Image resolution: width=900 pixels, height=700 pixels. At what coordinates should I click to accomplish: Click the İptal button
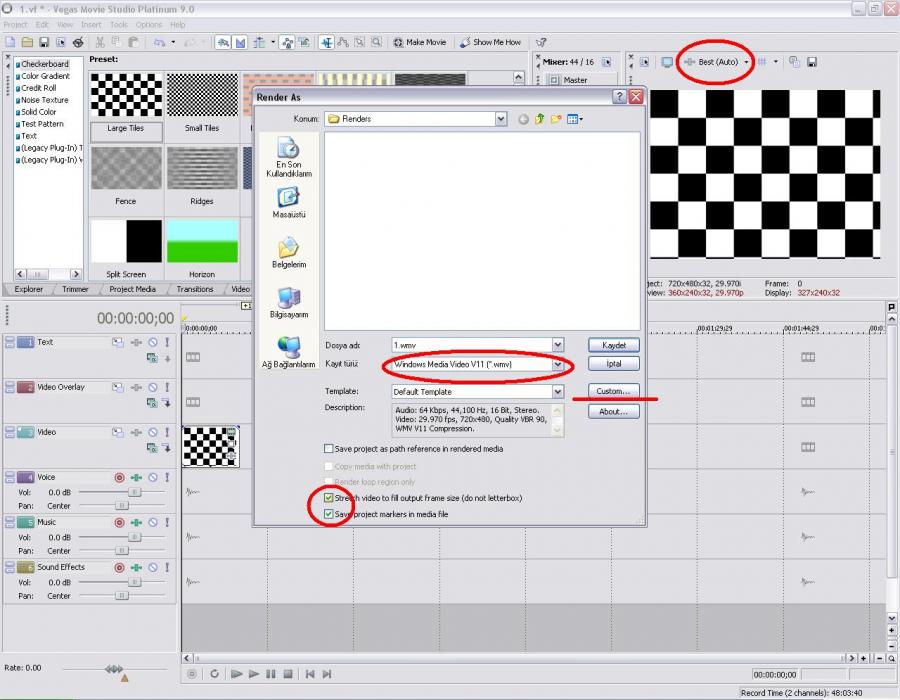click(614, 364)
